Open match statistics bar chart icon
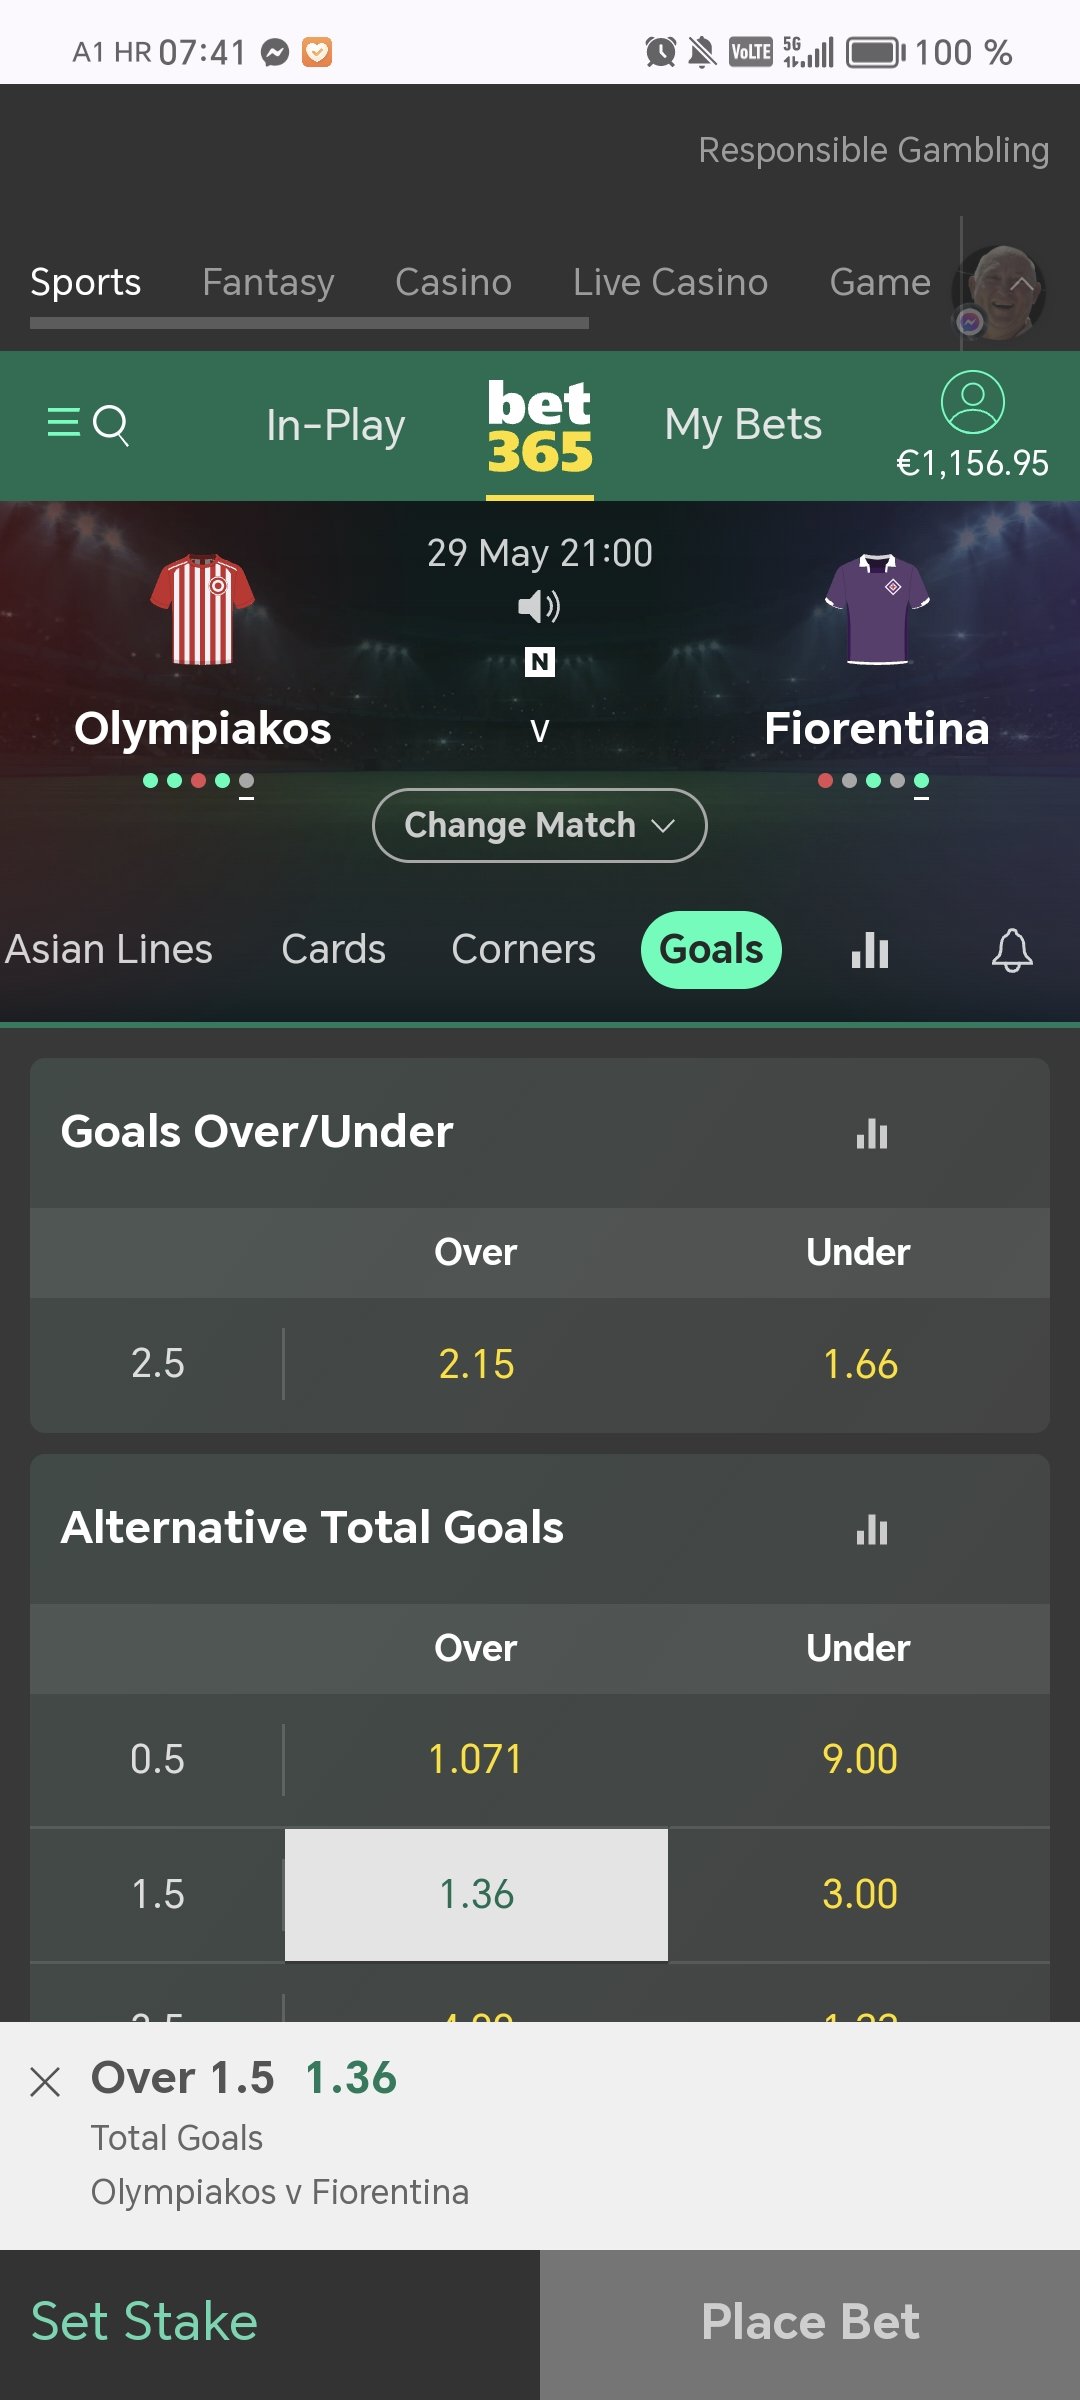 [870, 950]
